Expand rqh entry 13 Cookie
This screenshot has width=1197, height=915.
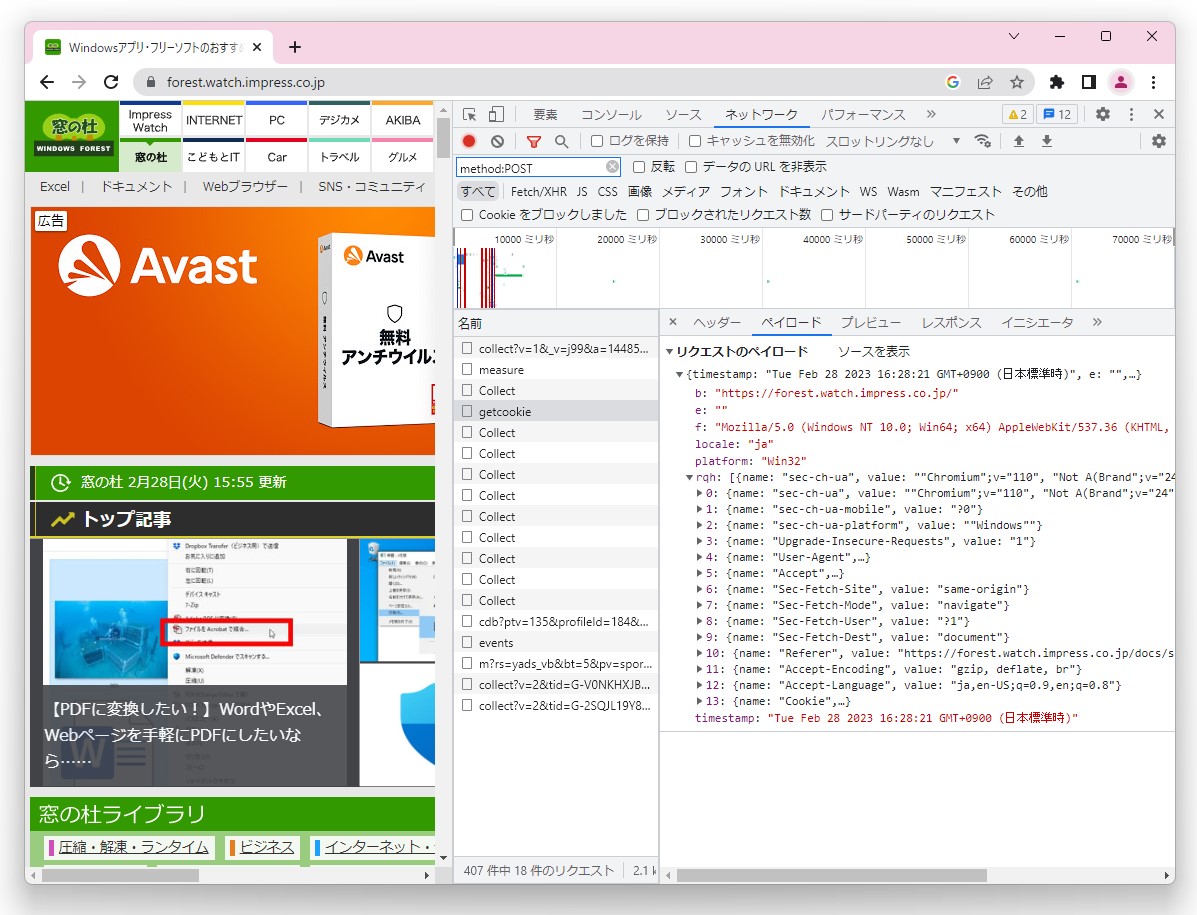(x=699, y=701)
